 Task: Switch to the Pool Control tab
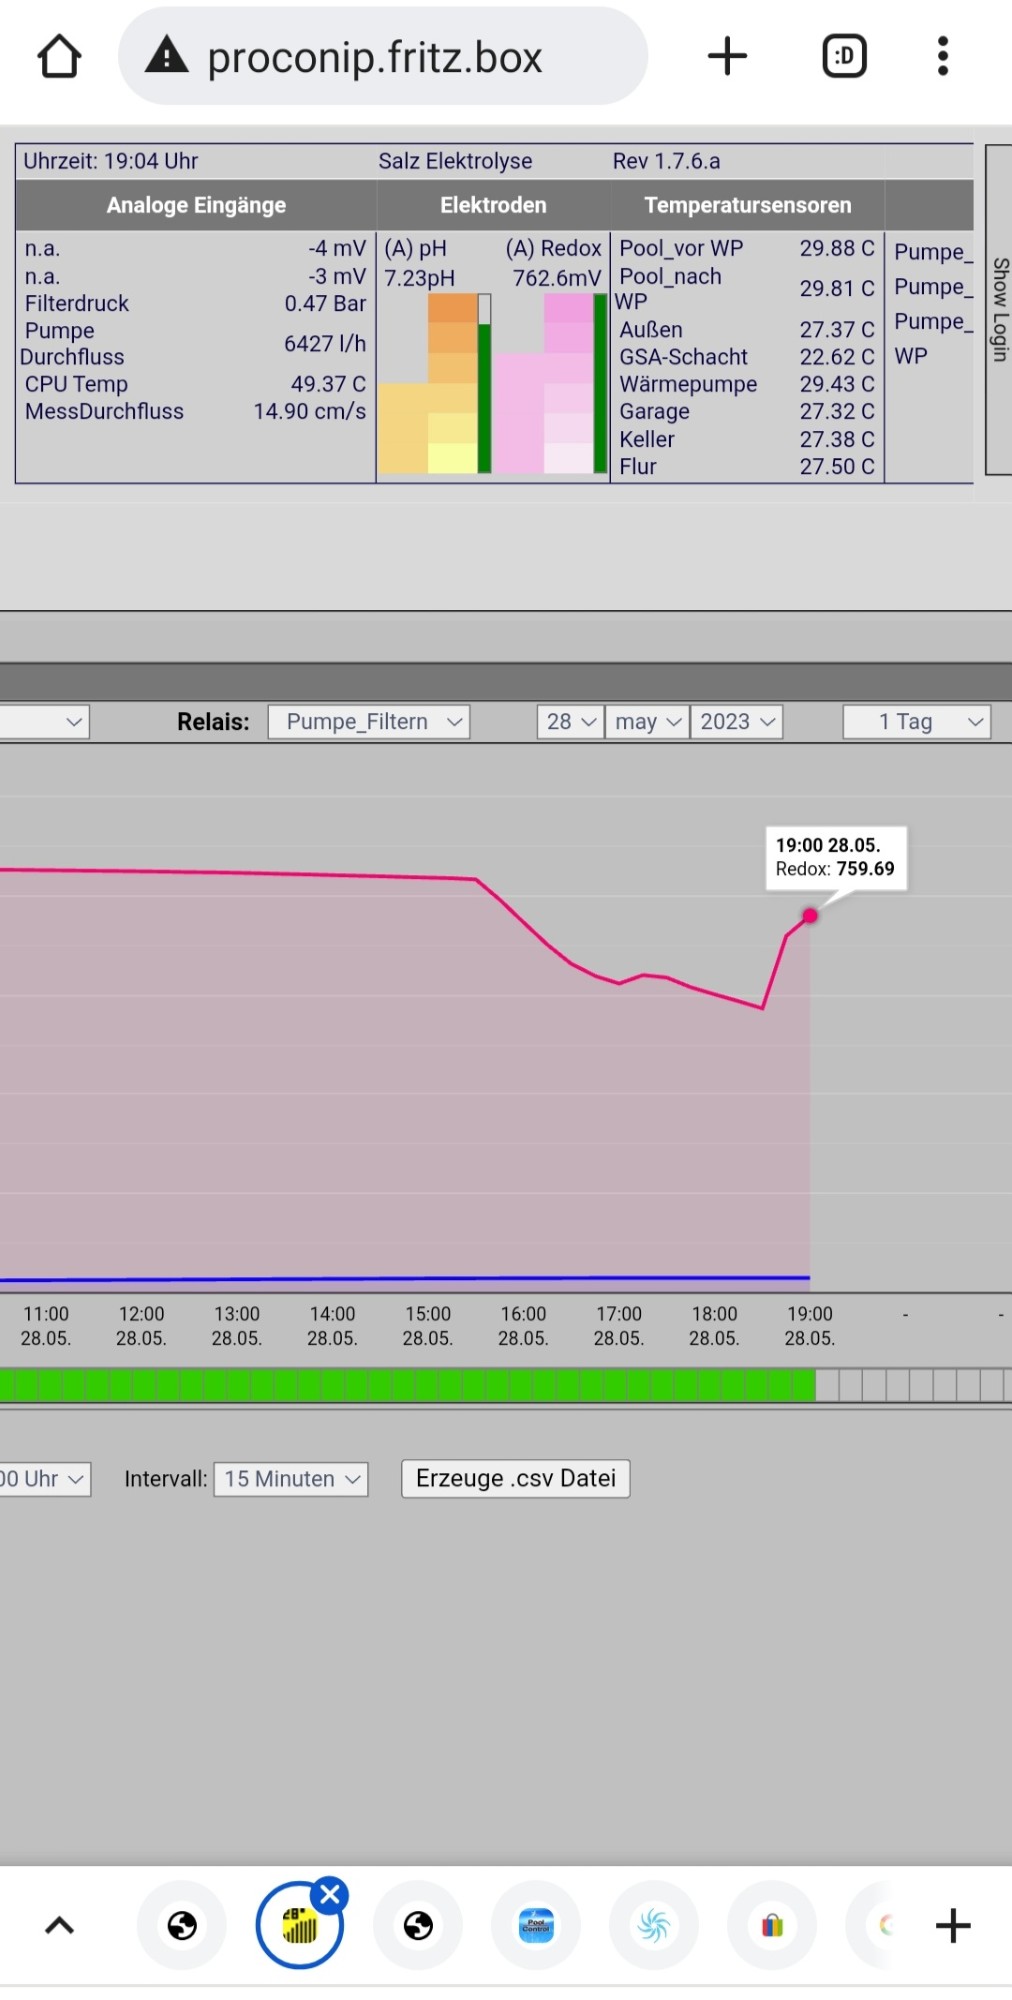[x=536, y=1925]
